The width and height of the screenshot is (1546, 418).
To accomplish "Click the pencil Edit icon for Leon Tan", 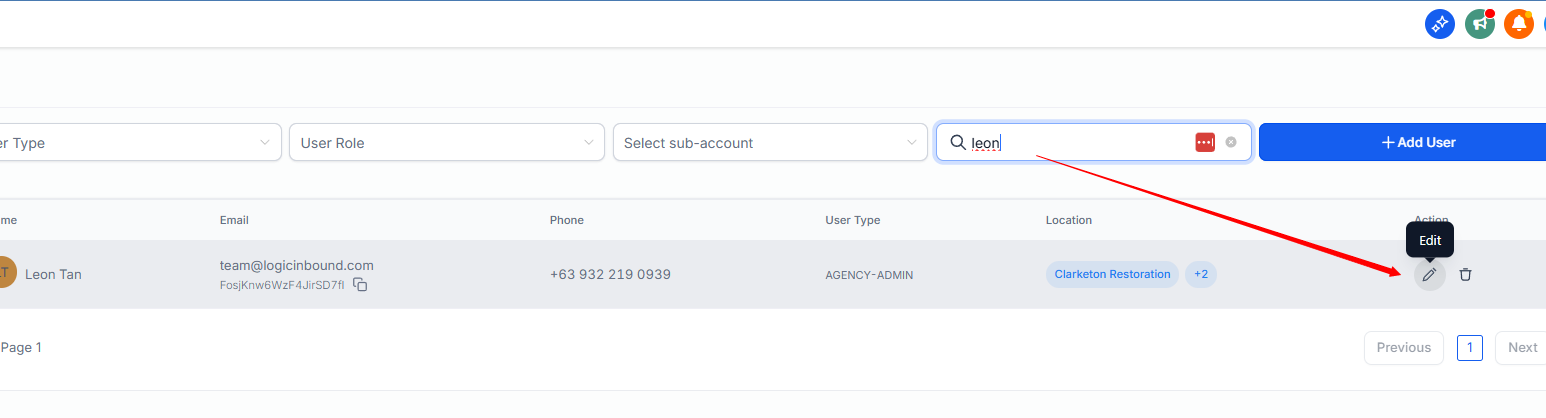I will point(1430,274).
